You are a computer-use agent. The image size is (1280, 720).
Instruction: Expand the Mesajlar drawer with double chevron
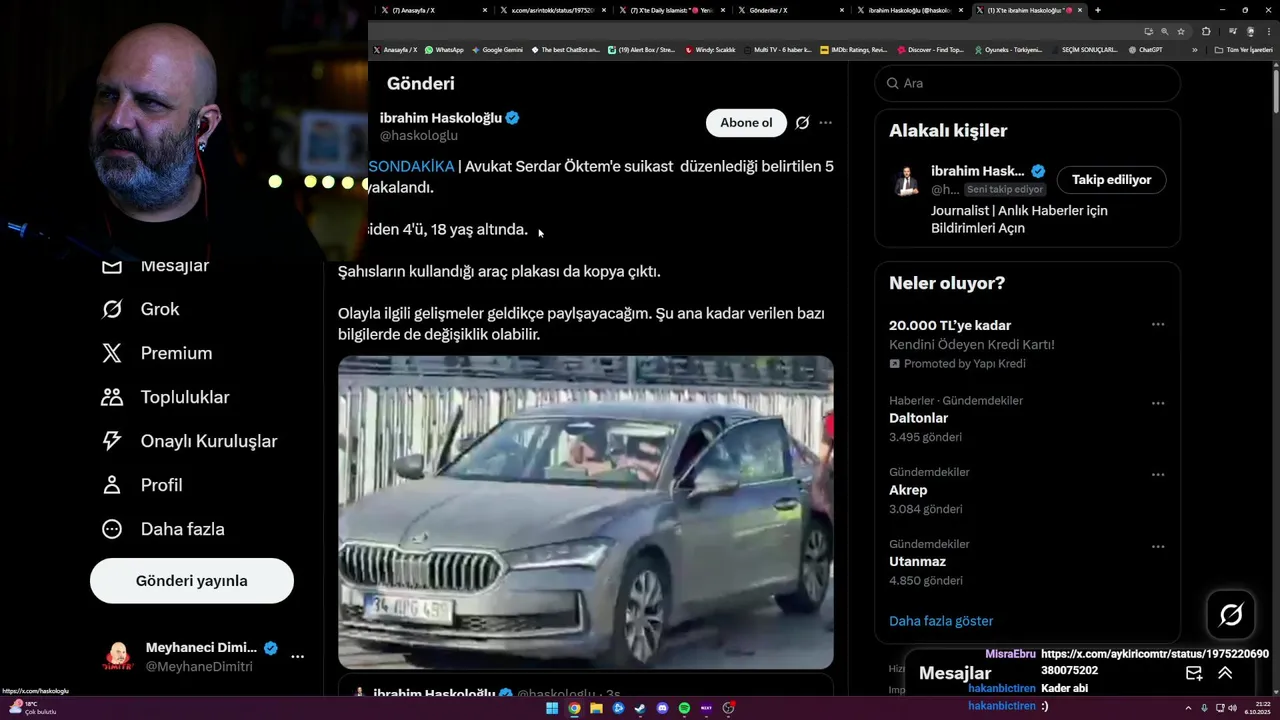(1225, 673)
